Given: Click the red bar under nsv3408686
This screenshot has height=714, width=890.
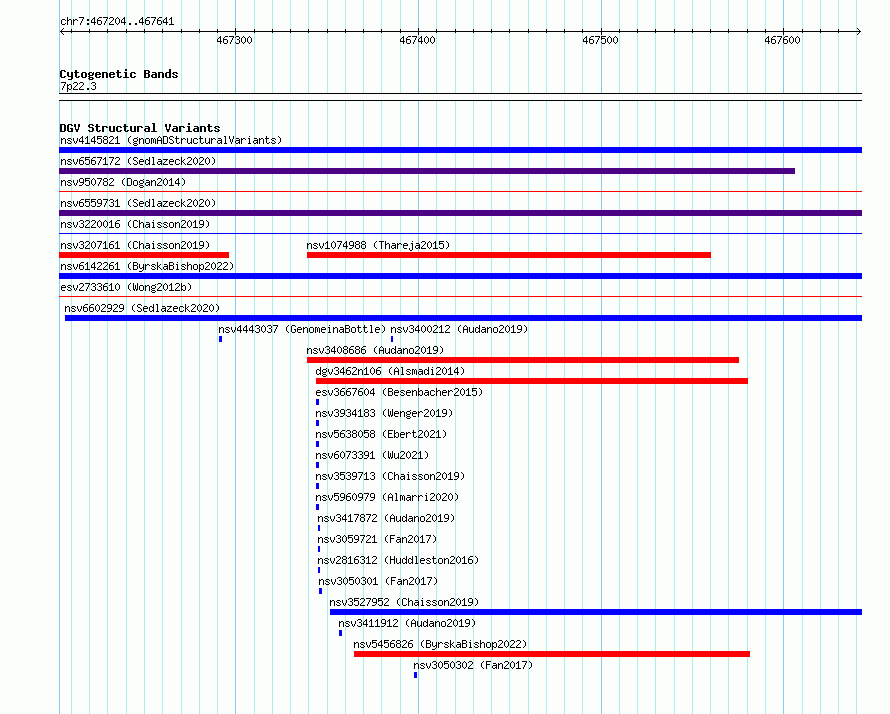Looking at the screenshot, I should click(523, 360).
